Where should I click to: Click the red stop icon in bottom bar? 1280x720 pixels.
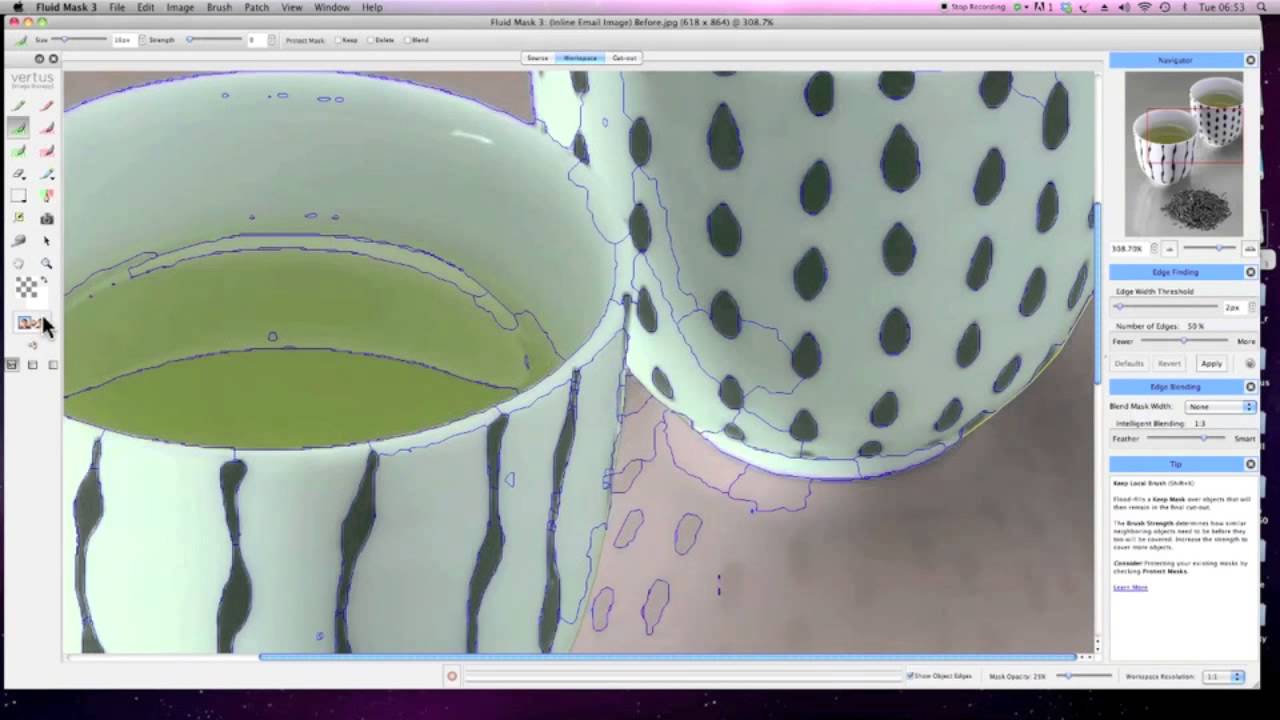point(452,677)
